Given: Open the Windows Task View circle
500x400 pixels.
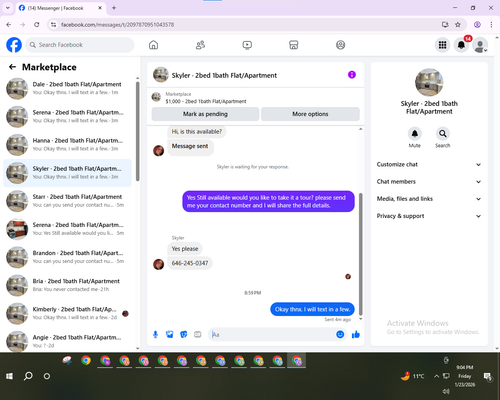Looking at the screenshot, I should tap(47, 376).
